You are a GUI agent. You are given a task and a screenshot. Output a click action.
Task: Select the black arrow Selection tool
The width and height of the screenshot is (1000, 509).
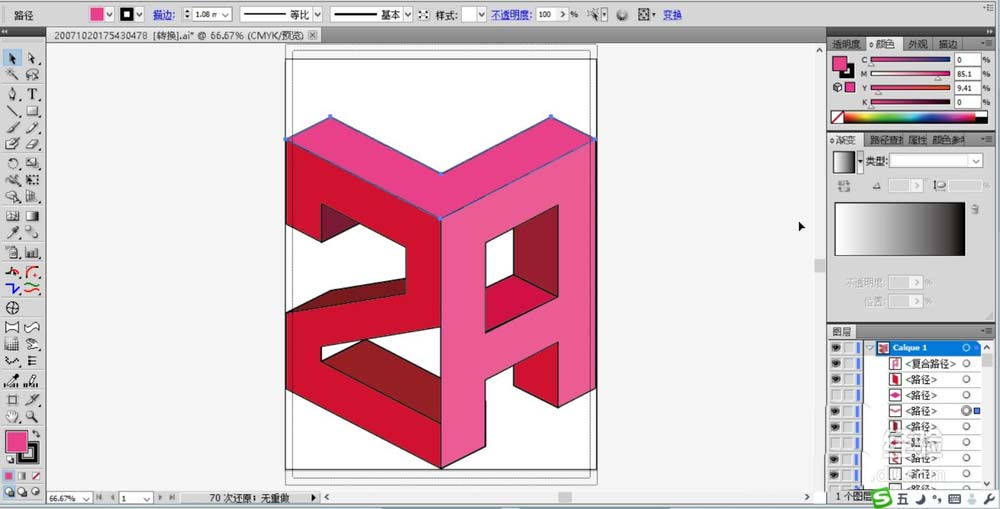pos(12,58)
